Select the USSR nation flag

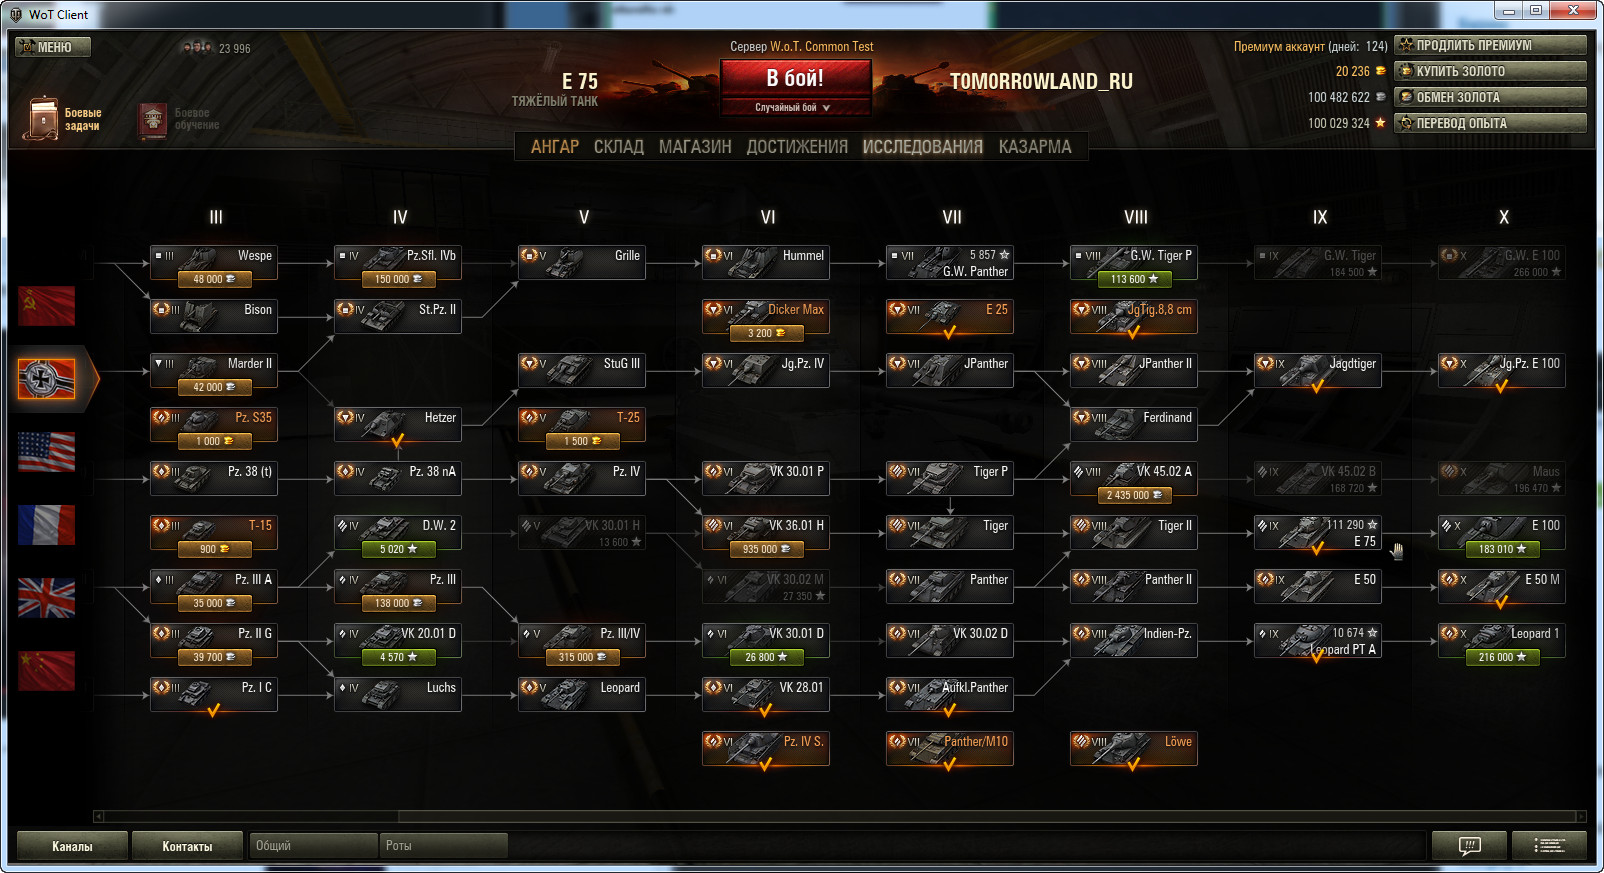[46, 306]
